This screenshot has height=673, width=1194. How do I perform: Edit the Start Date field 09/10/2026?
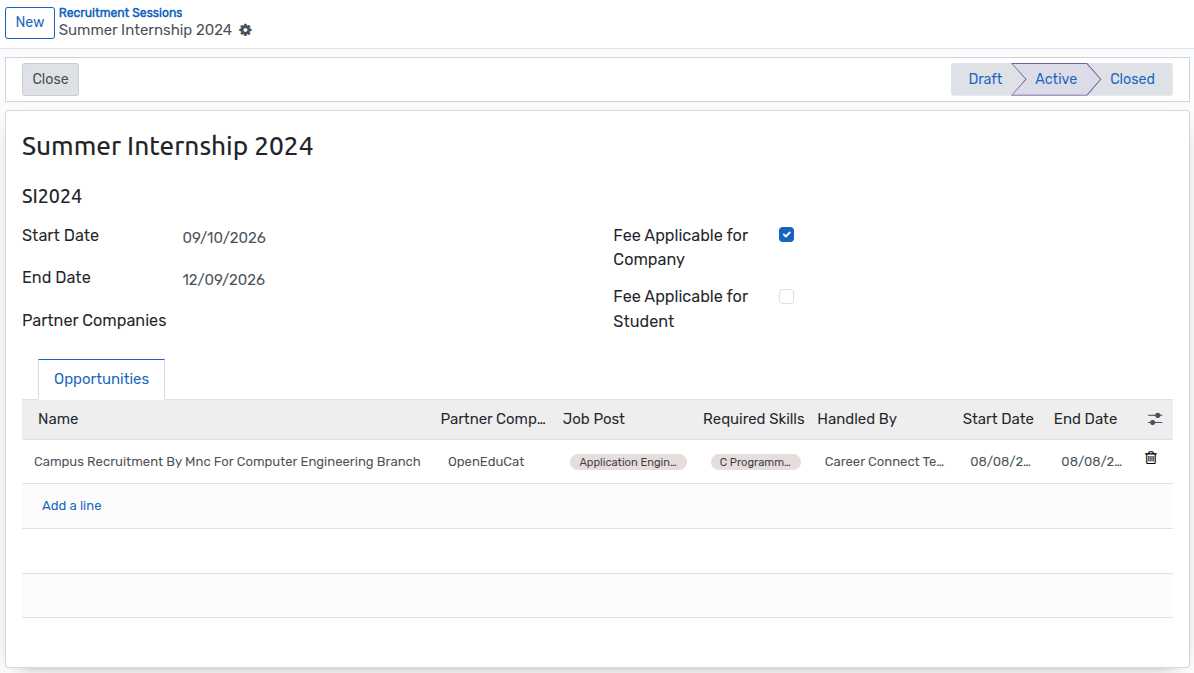(224, 238)
